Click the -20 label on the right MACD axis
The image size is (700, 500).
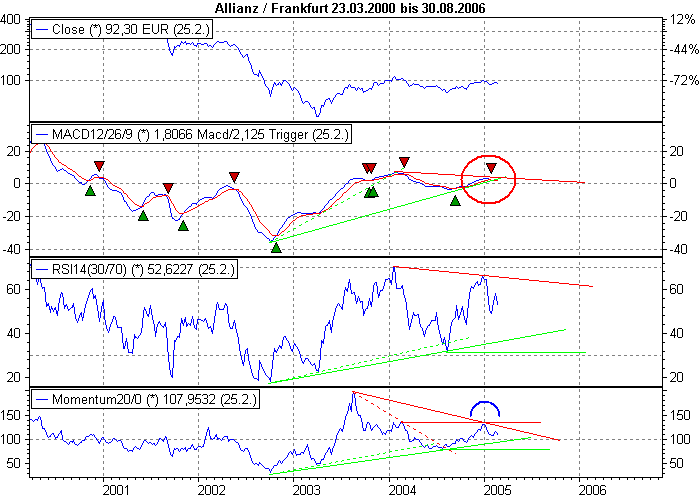[678, 217]
